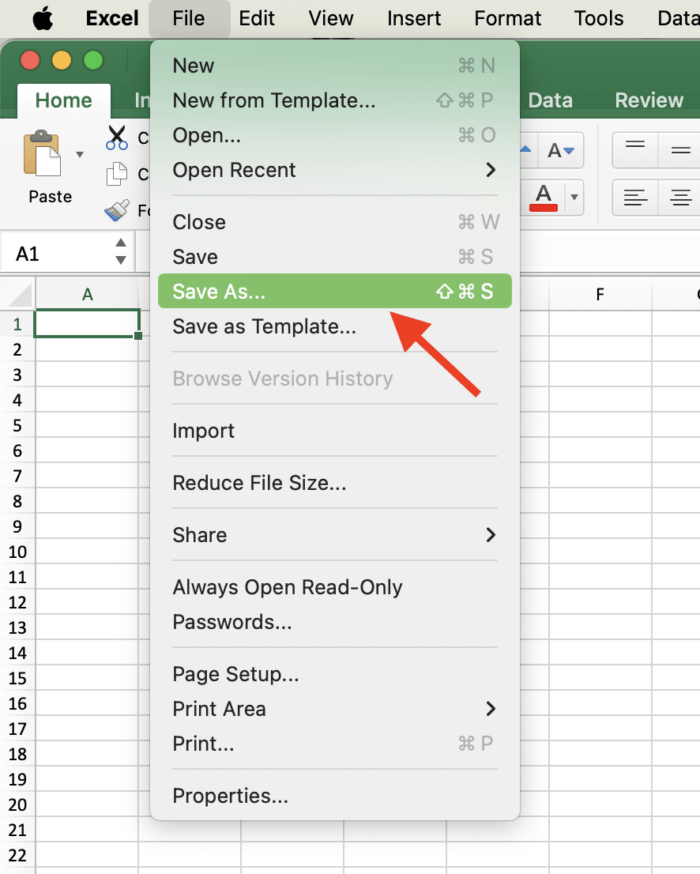
Task: Open the Font Color dropdown arrow
Action: (x=574, y=196)
